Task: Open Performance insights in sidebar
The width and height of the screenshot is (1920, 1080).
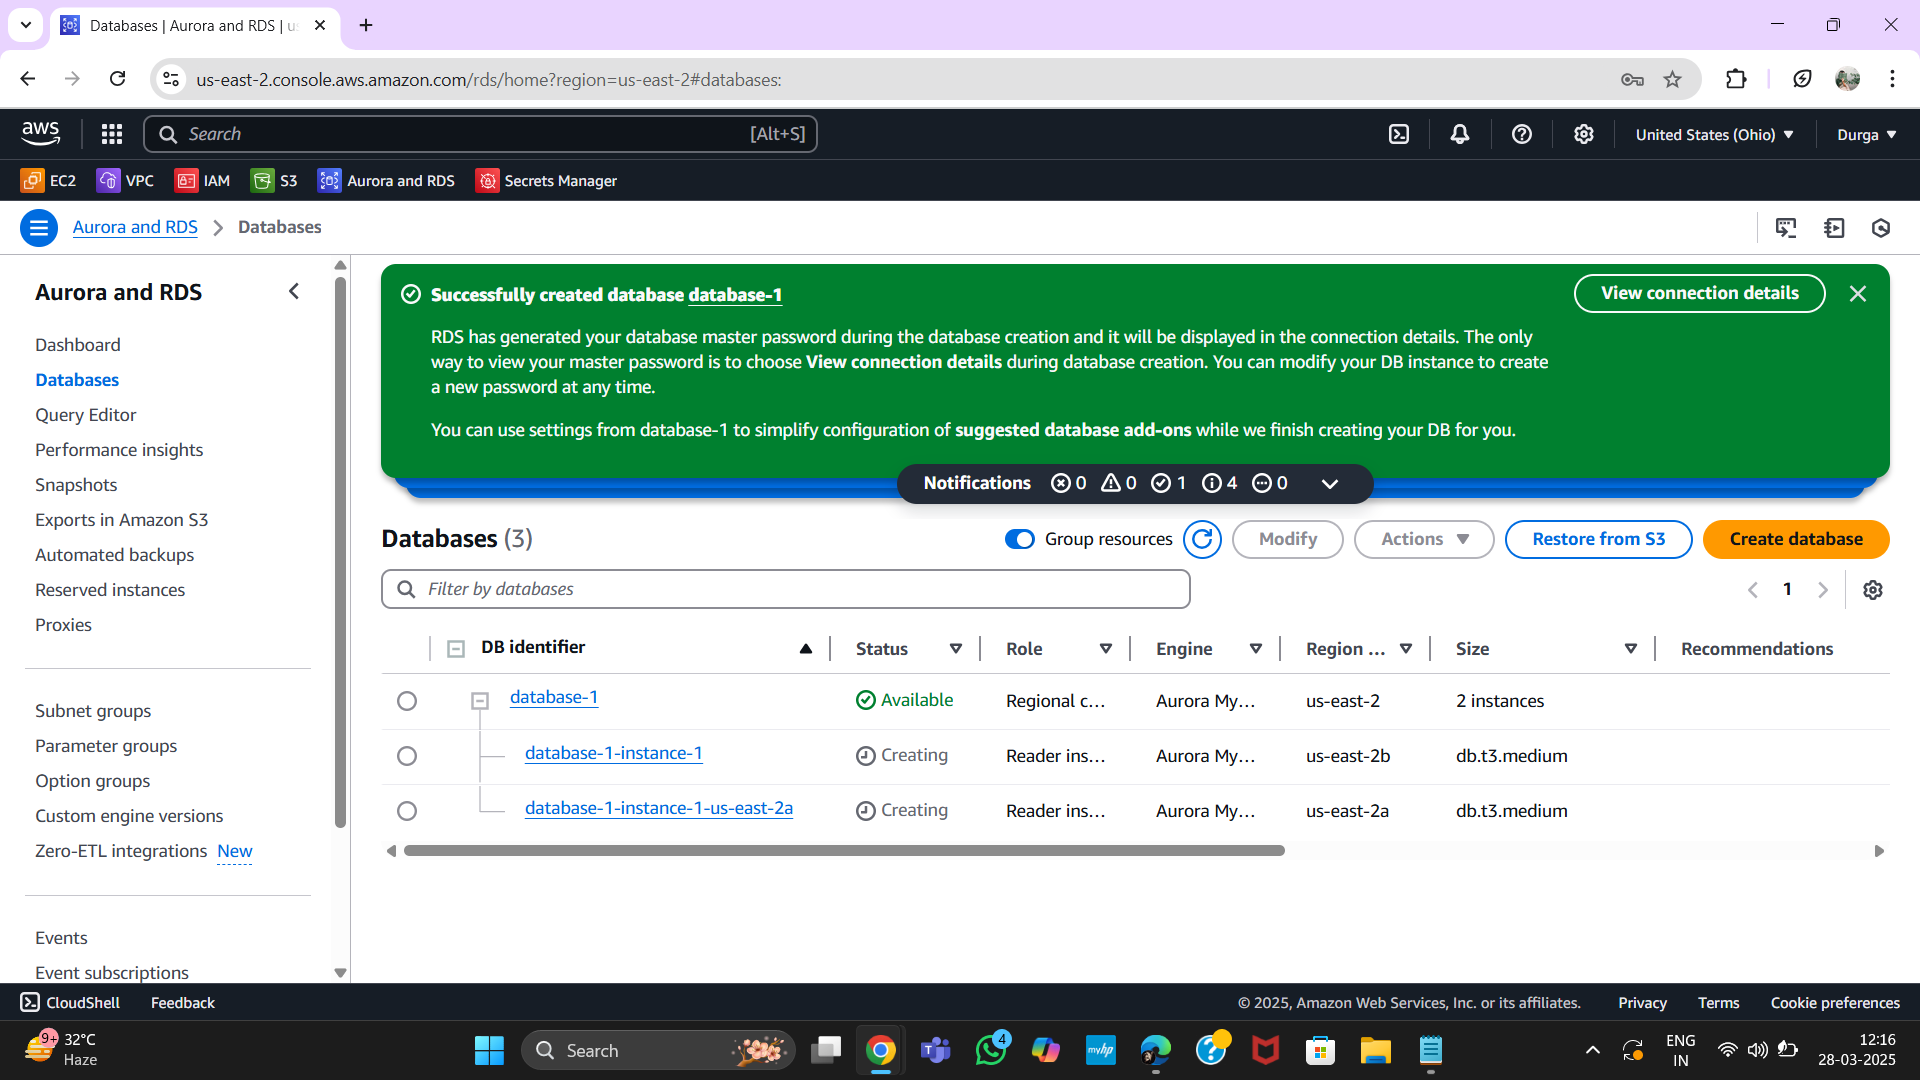Action: click(119, 450)
